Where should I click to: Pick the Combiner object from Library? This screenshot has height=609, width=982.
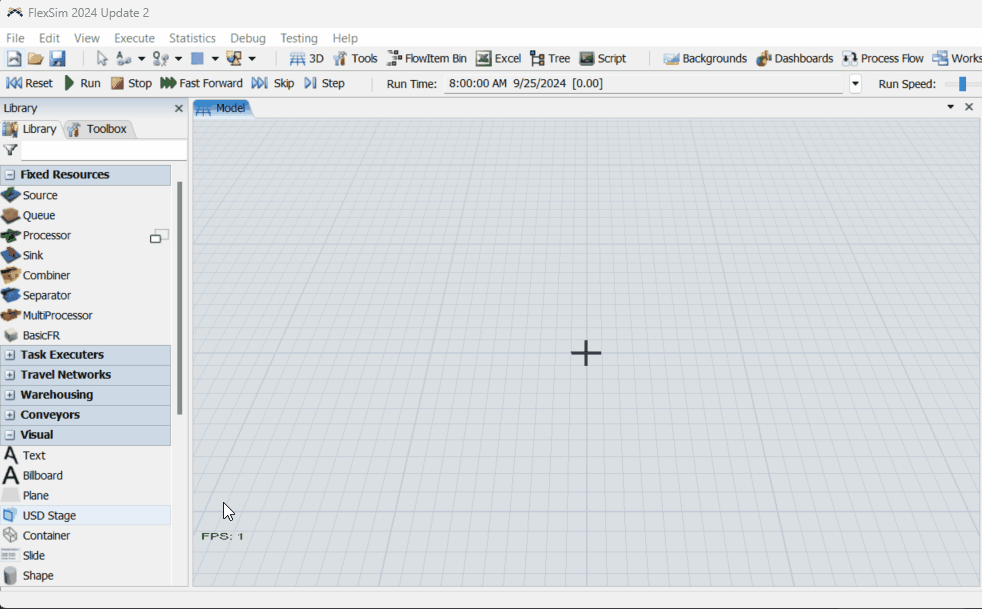(46, 275)
